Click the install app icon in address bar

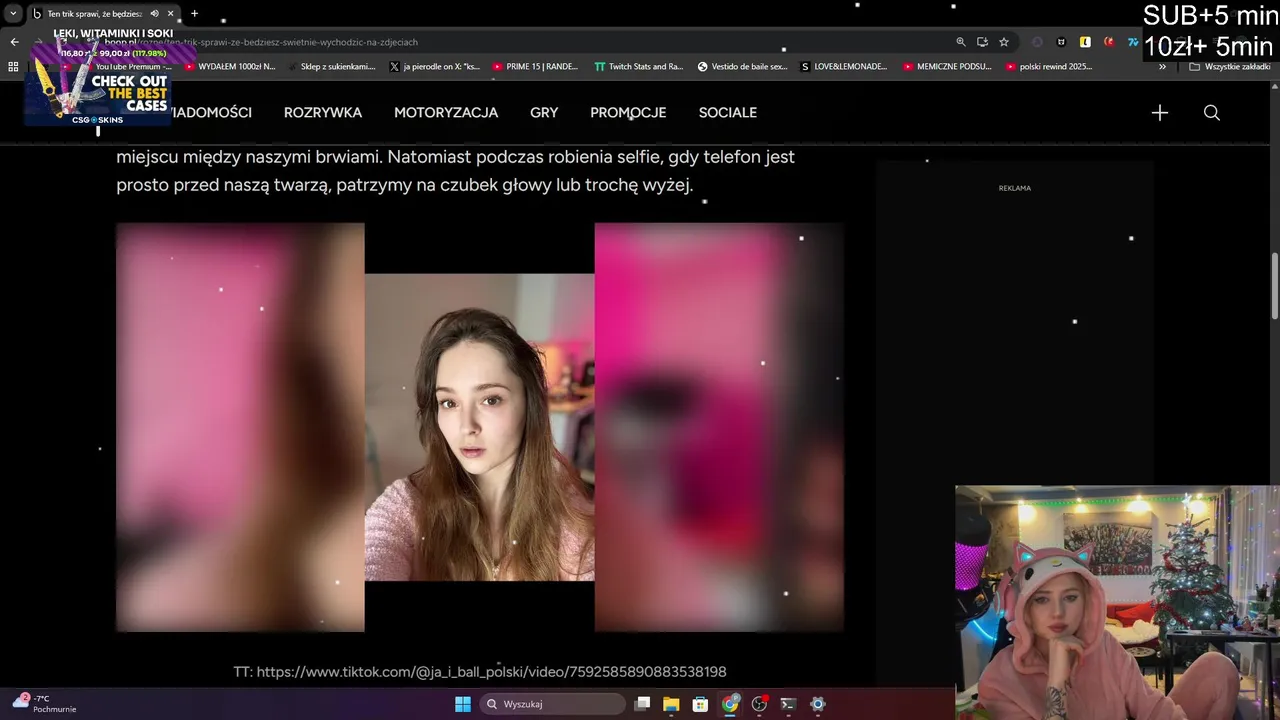coord(982,42)
